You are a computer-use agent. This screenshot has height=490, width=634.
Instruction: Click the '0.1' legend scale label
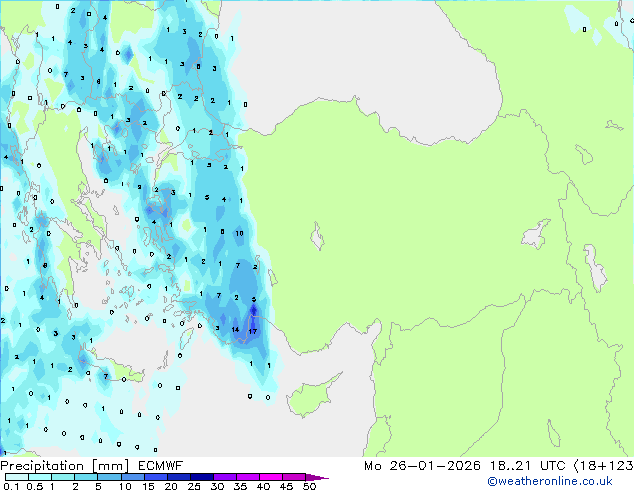tap(11, 486)
